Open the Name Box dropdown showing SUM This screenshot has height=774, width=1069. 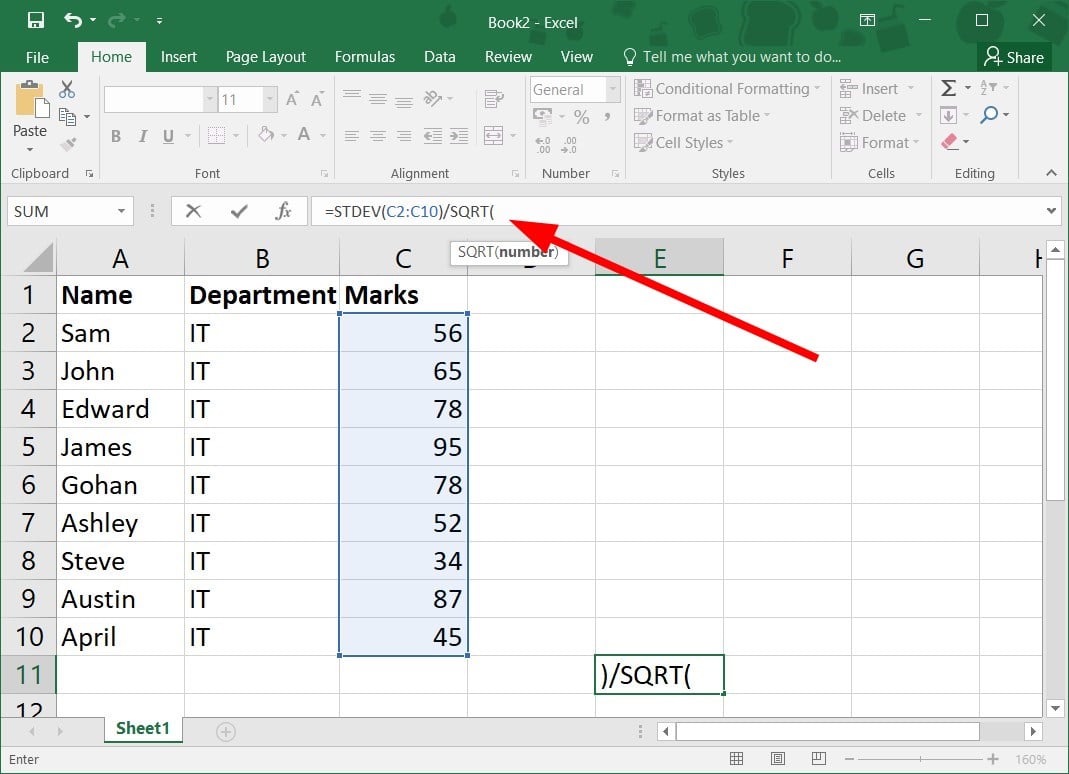tap(121, 211)
